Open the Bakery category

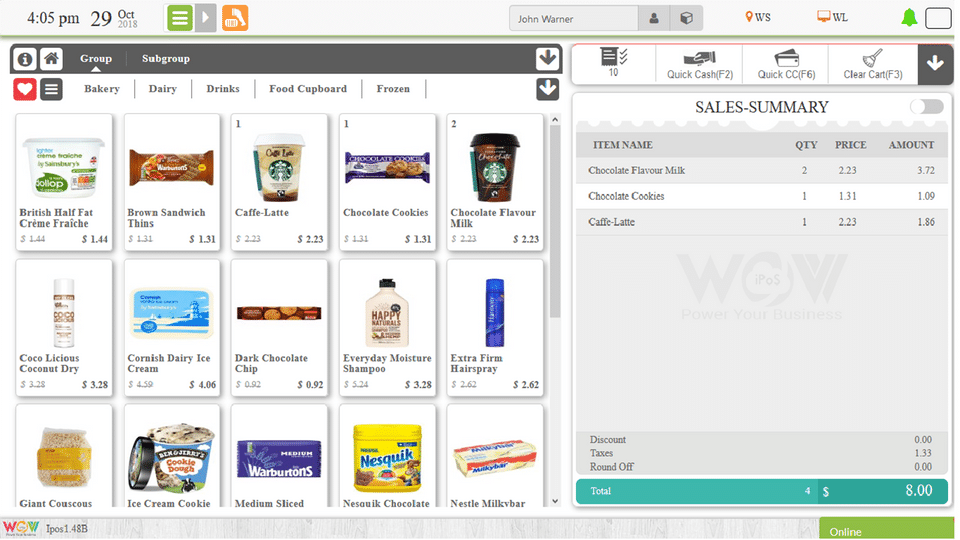[102, 89]
